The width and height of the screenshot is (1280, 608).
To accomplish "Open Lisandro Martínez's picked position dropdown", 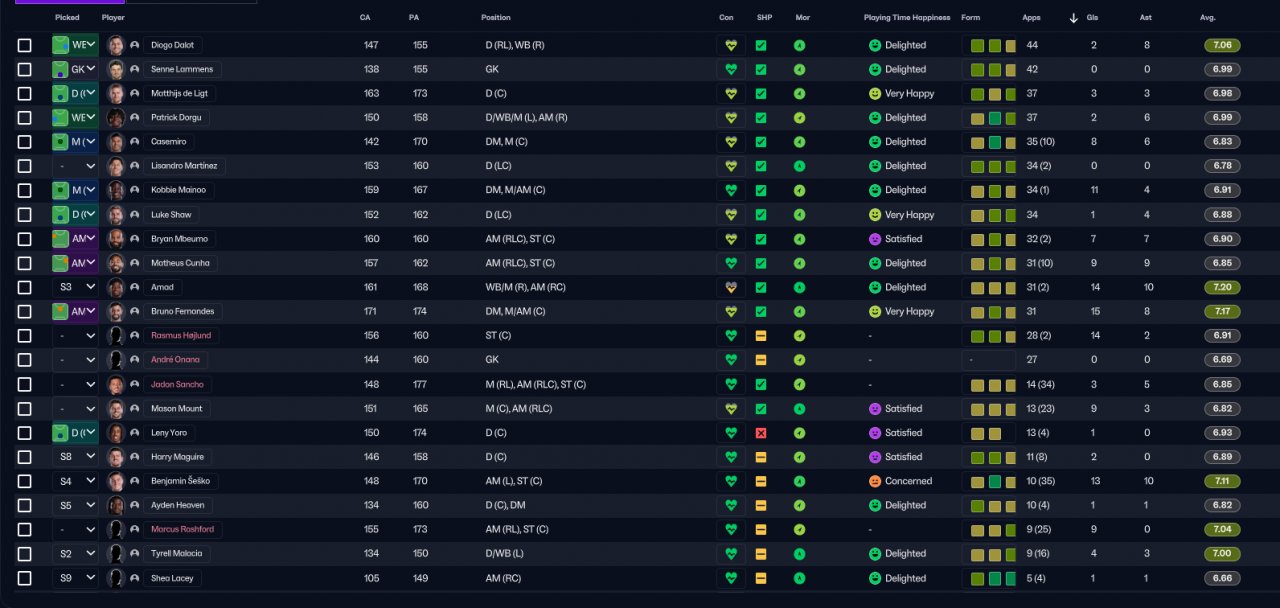I will click(x=76, y=166).
